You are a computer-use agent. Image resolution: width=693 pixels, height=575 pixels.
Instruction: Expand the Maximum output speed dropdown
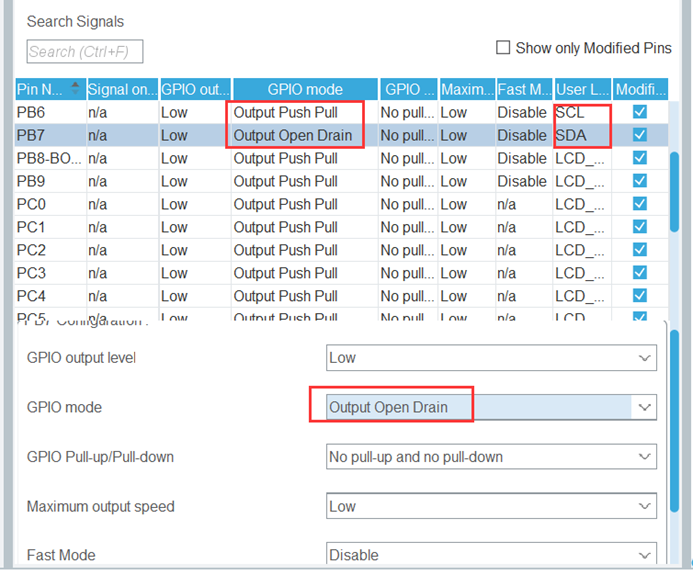click(x=491, y=507)
